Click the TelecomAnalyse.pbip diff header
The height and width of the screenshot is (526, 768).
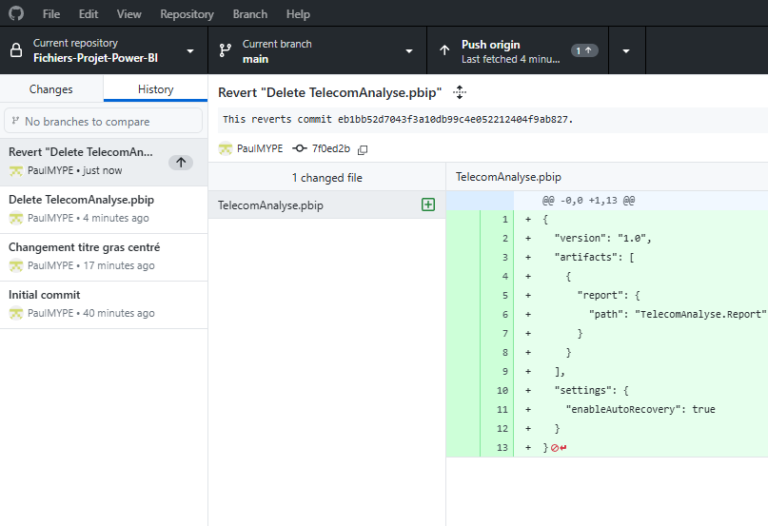508,177
